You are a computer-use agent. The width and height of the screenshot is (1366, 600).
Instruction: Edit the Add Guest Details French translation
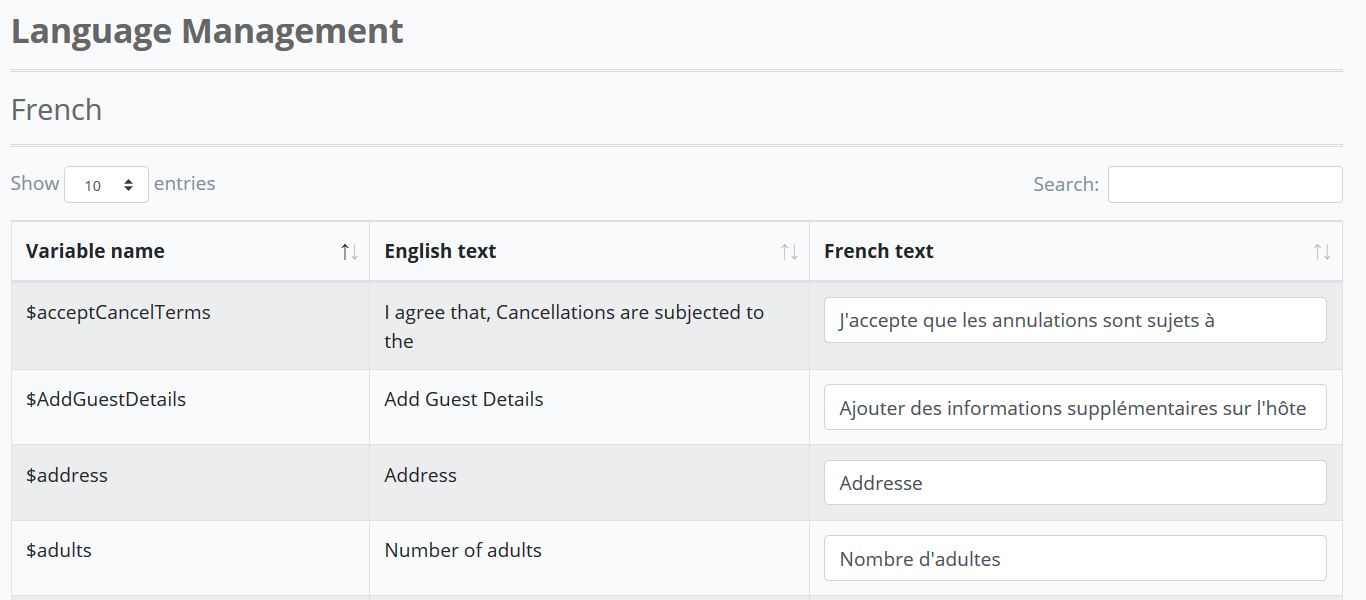tap(1074, 407)
